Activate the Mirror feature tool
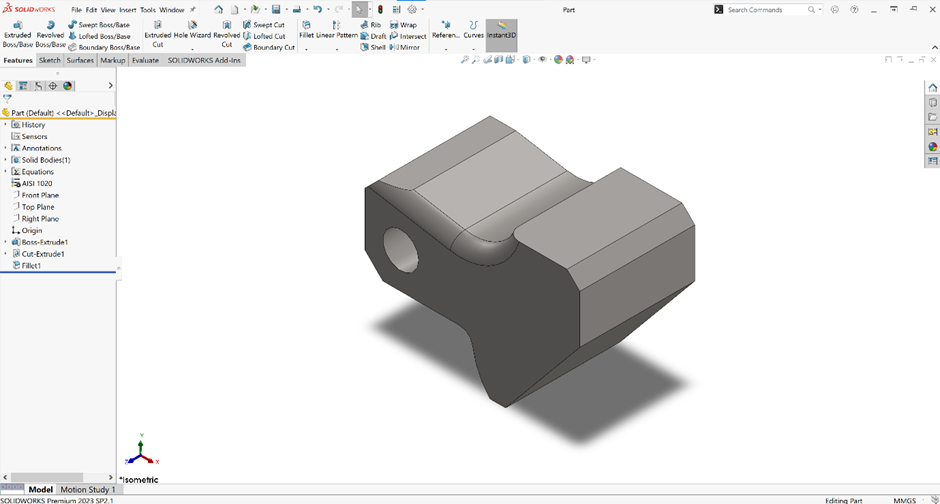940x504 pixels. click(404, 47)
